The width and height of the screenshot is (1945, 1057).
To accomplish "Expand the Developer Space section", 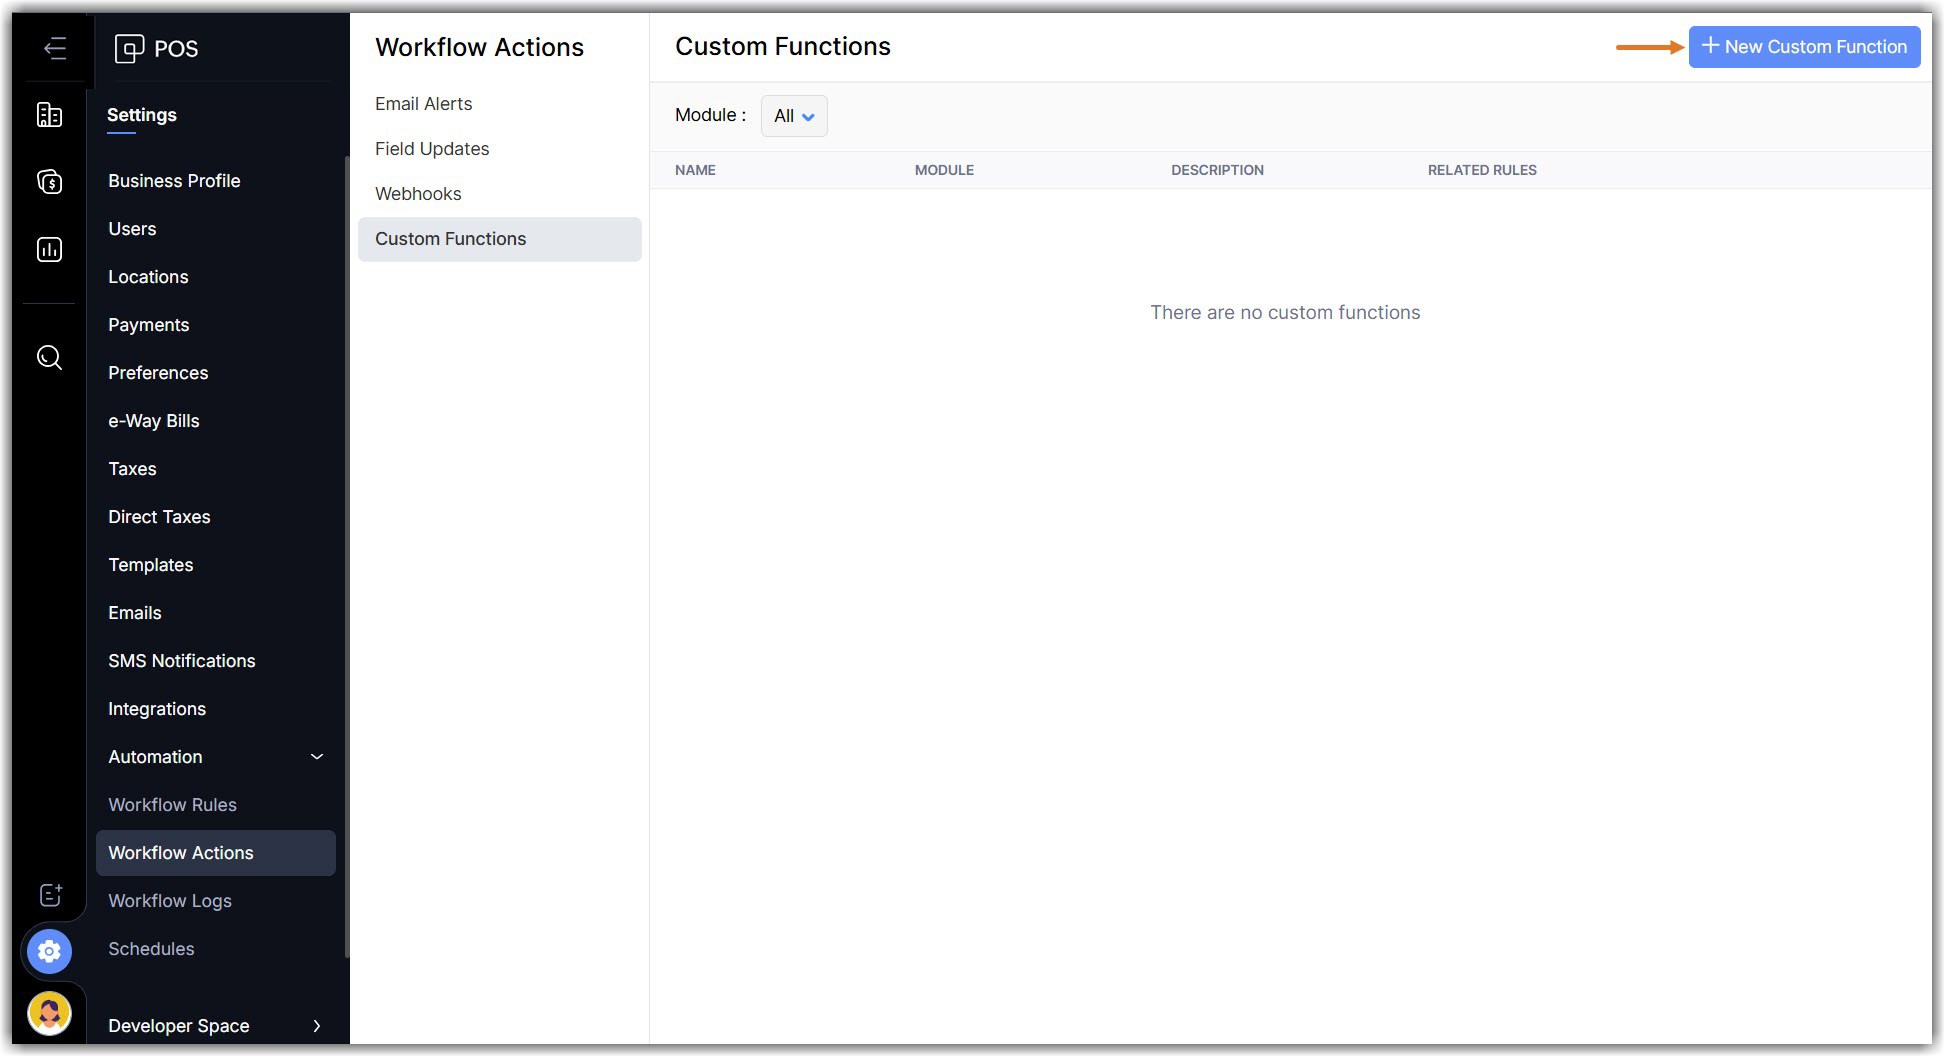I will coord(317,1026).
